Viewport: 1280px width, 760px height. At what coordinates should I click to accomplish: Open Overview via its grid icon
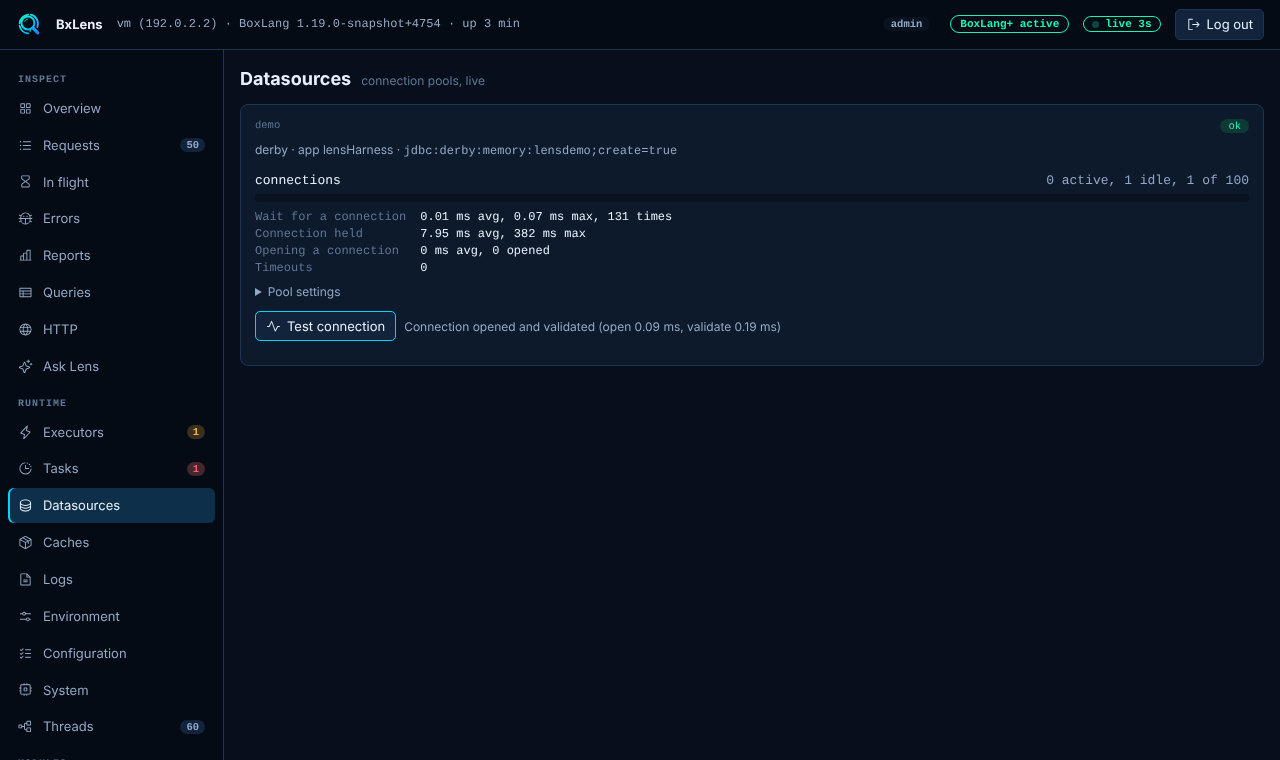pos(25,108)
